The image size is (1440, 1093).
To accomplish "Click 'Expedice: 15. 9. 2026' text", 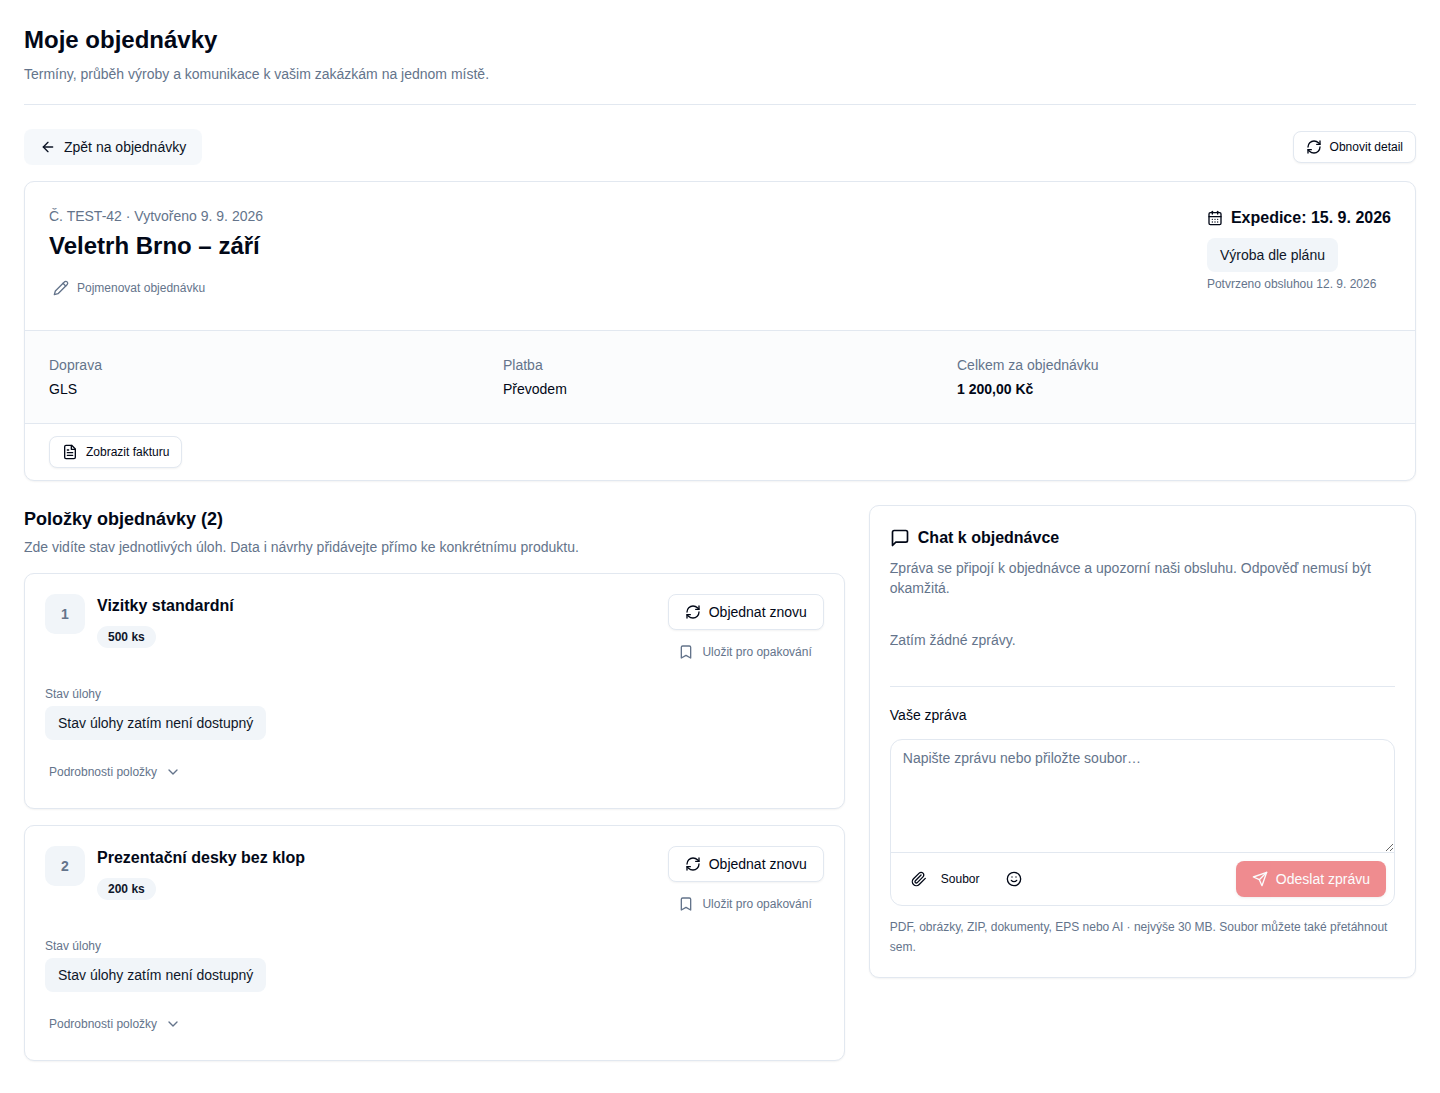I will coord(1311,218).
